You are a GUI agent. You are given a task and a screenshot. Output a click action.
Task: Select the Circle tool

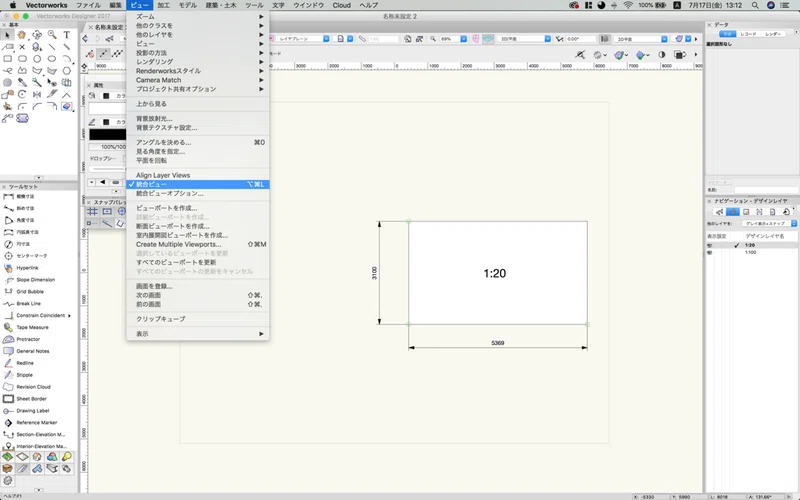point(37,59)
